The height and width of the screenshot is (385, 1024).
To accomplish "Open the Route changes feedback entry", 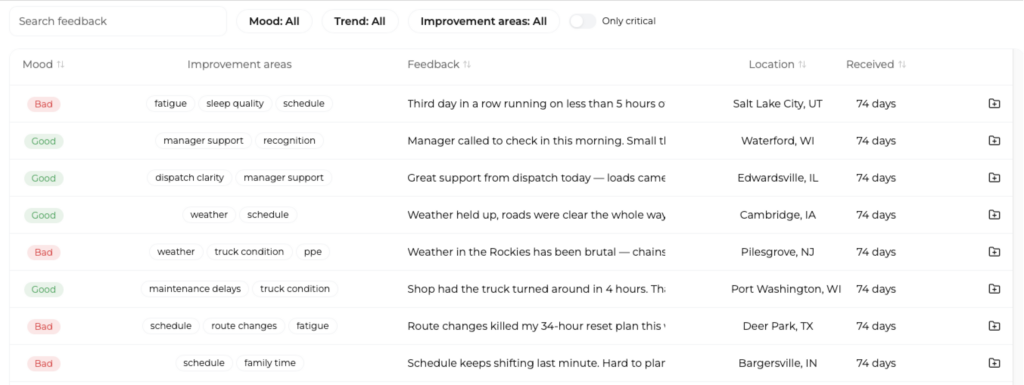I will pyautogui.click(x=536, y=326).
